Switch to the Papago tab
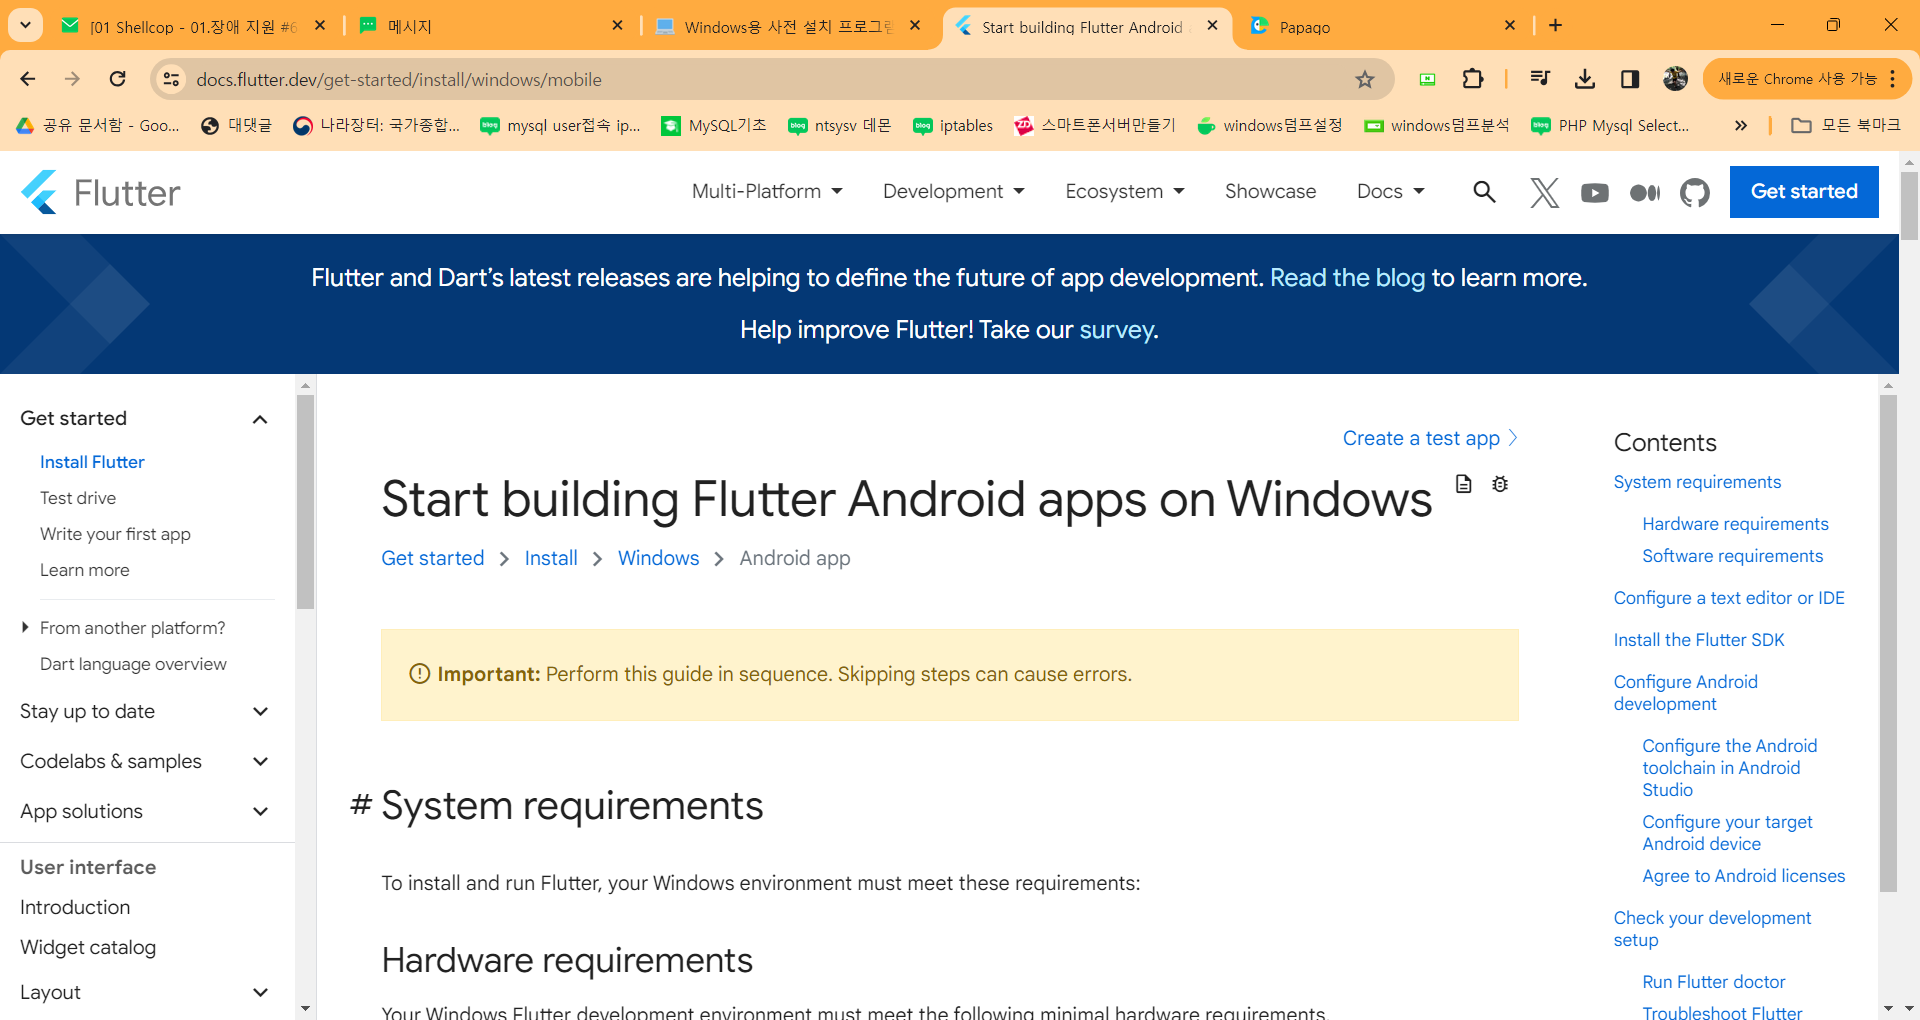 tap(1385, 27)
